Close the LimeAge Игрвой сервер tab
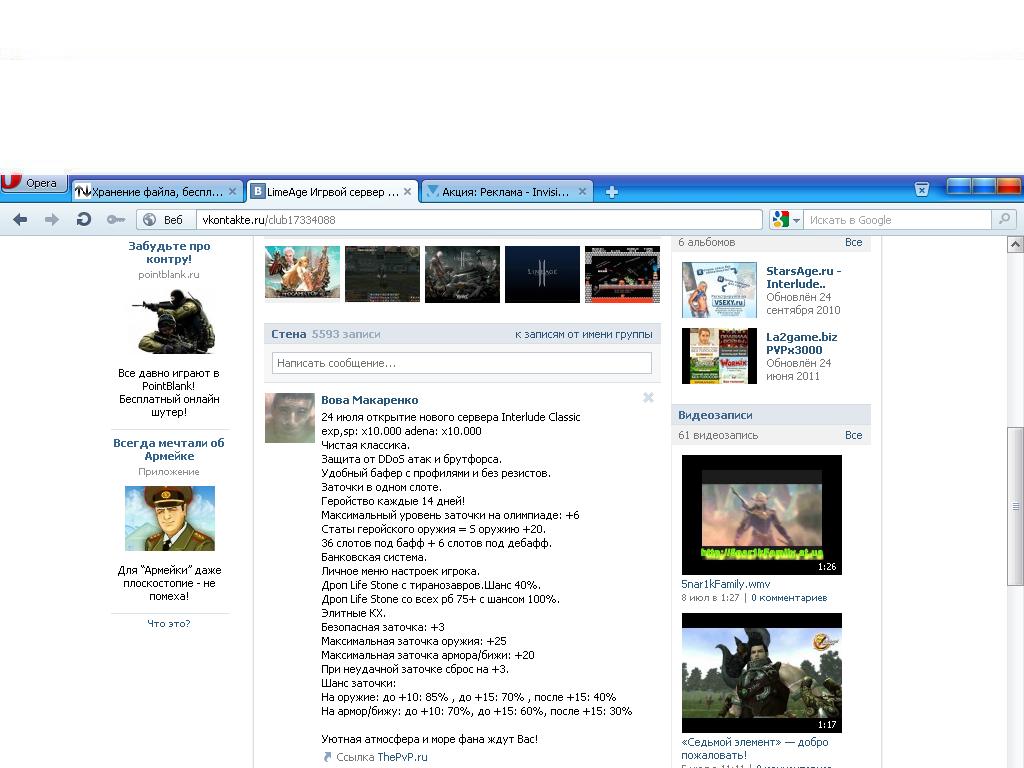The height and width of the screenshot is (768, 1024). pyautogui.click(x=408, y=191)
